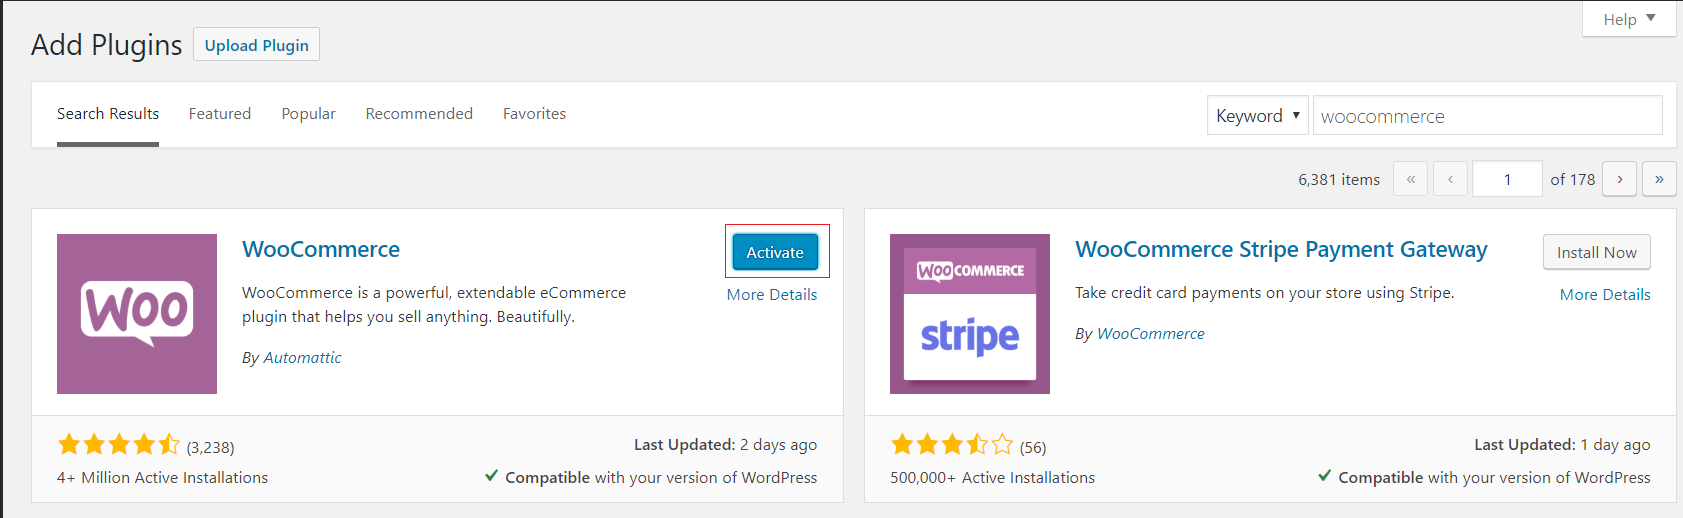Go to next page of plugin results
The image size is (1683, 518).
click(x=1620, y=179)
